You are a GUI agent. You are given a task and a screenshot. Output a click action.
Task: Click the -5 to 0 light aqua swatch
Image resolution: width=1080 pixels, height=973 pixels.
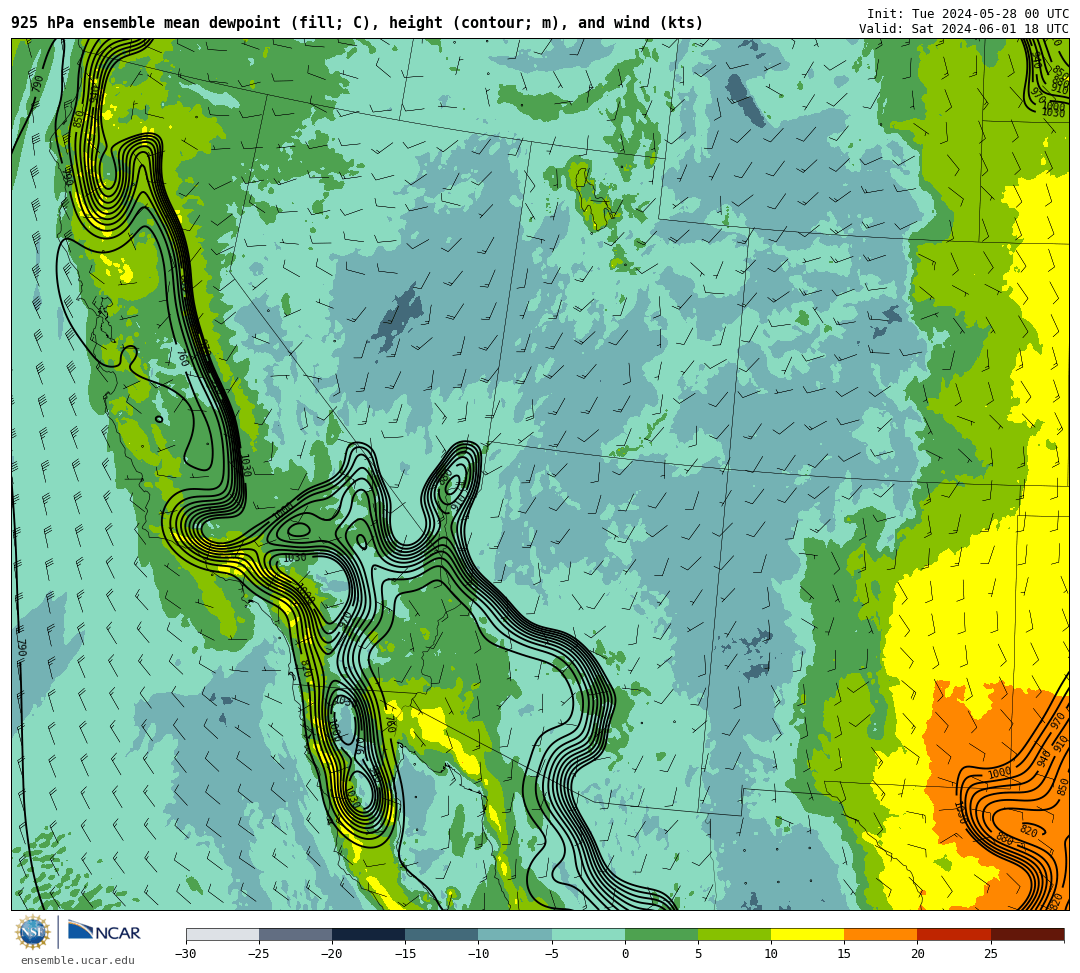(588, 934)
